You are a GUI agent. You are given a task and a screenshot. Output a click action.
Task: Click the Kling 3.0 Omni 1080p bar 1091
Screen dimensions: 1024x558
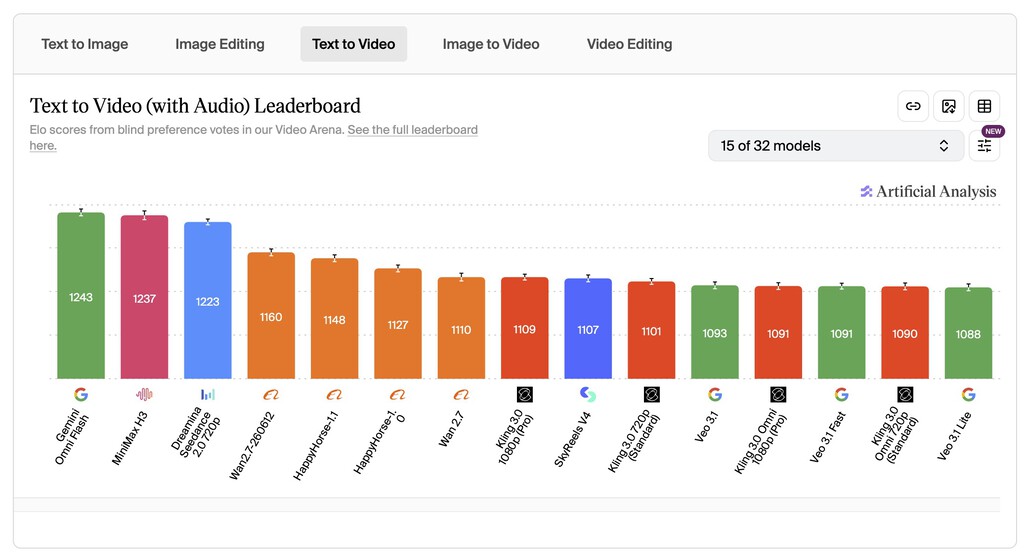click(x=778, y=332)
